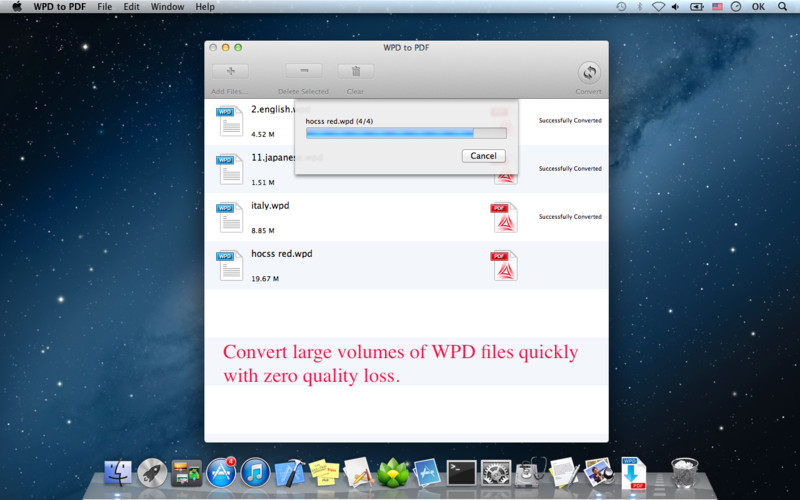This screenshot has width=800, height=500.
Task: Click the volume speaker icon in menu bar
Action: (676, 7)
